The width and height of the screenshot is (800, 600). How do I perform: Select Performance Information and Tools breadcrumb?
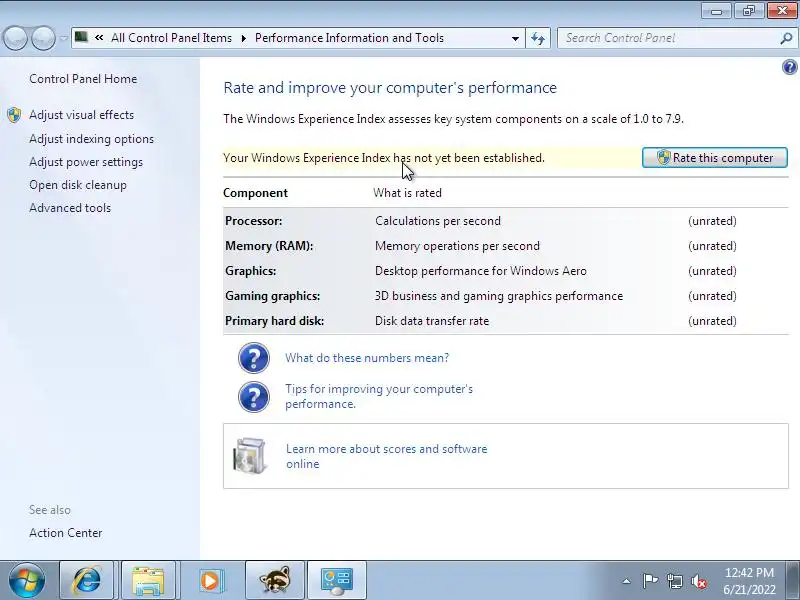[x=349, y=38]
